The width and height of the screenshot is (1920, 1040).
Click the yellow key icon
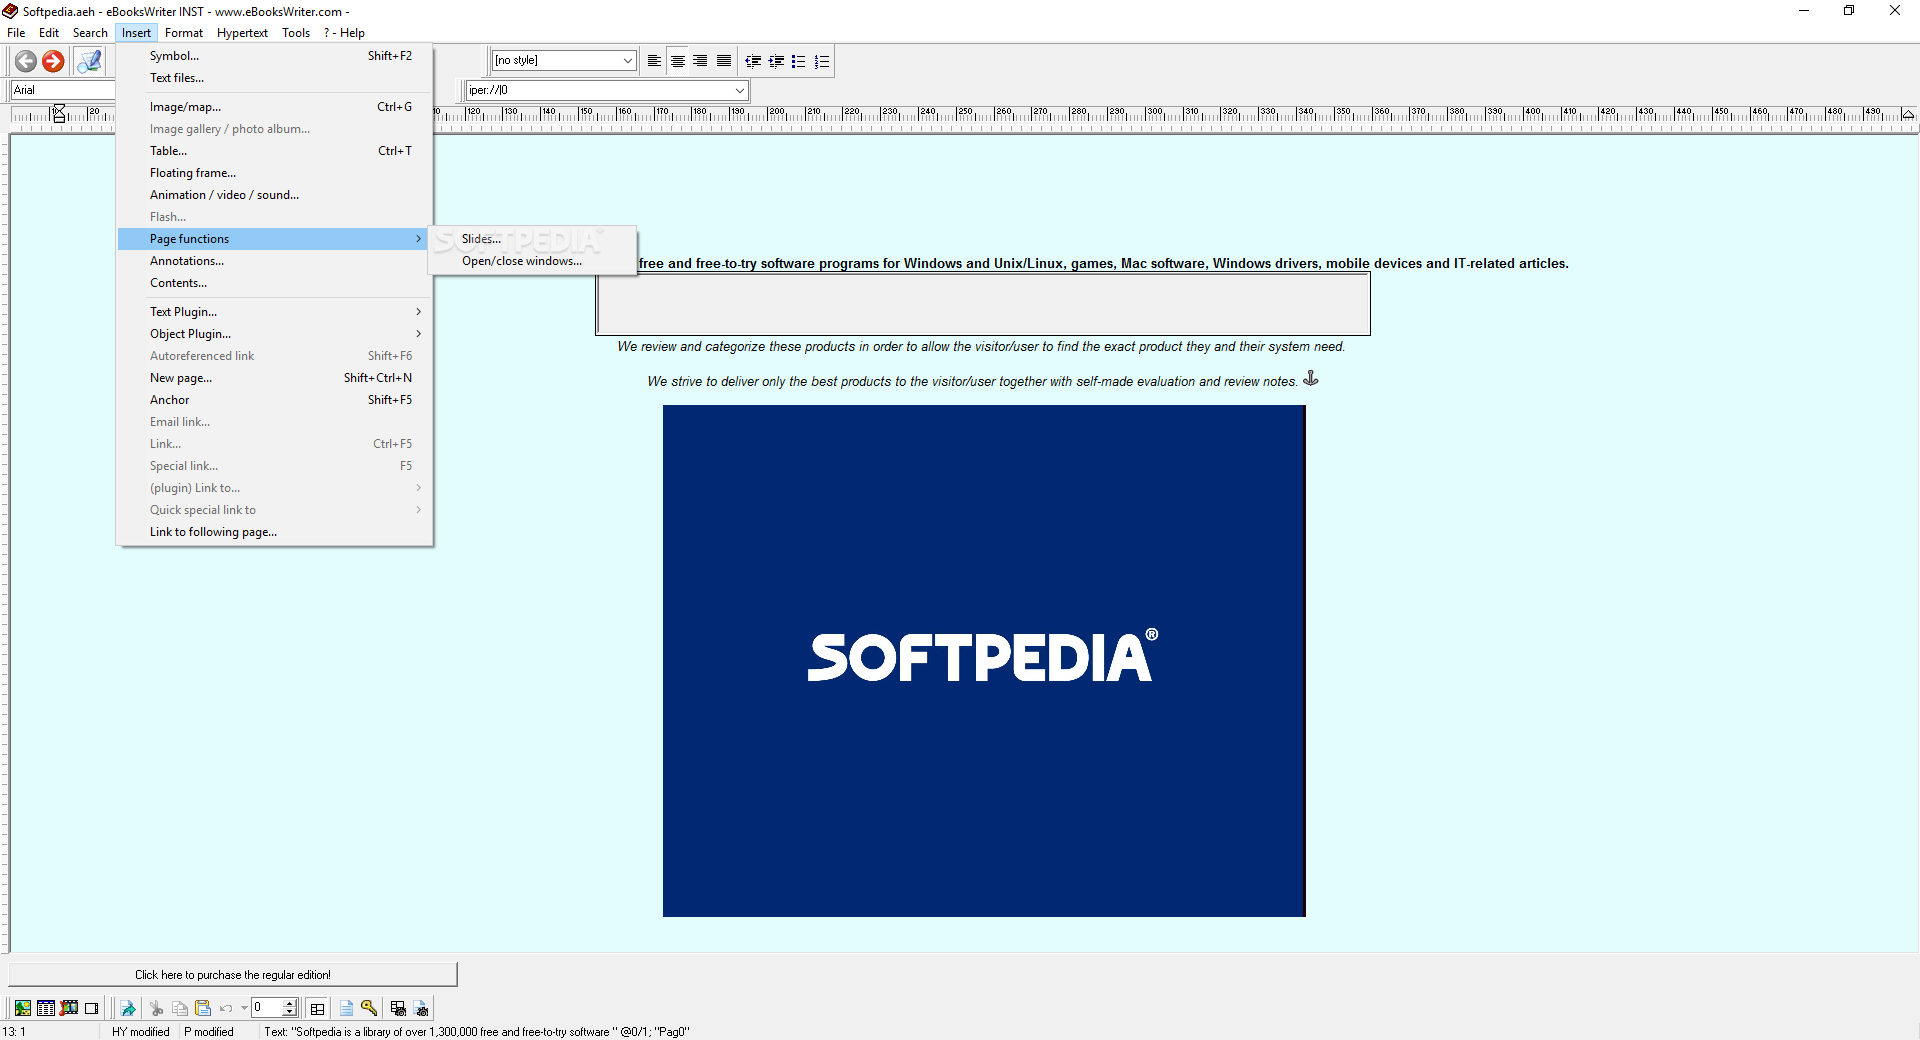tap(369, 1008)
